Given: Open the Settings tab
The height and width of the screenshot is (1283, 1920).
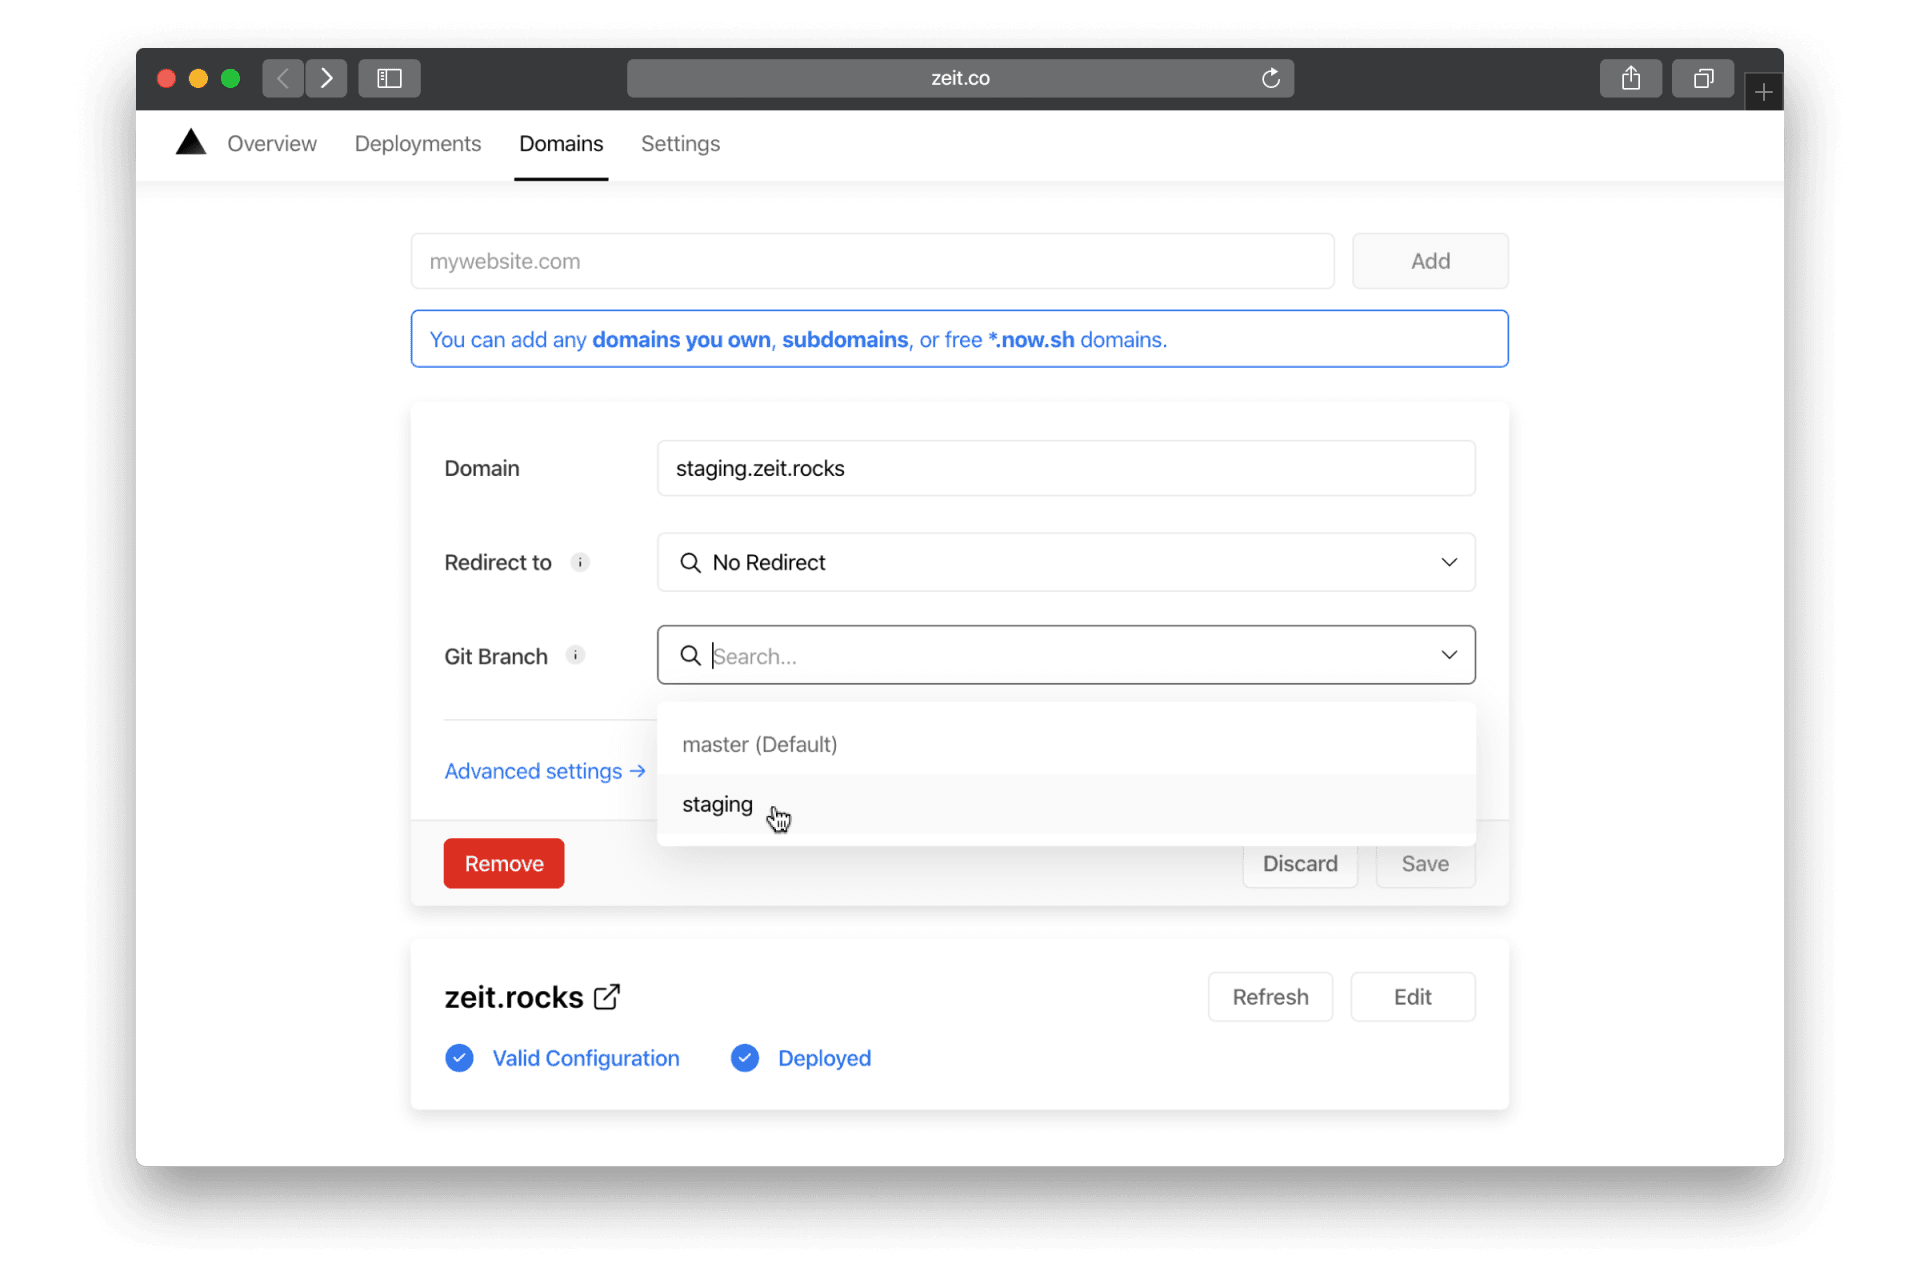Looking at the screenshot, I should pyautogui.click(x=680, y=144).
